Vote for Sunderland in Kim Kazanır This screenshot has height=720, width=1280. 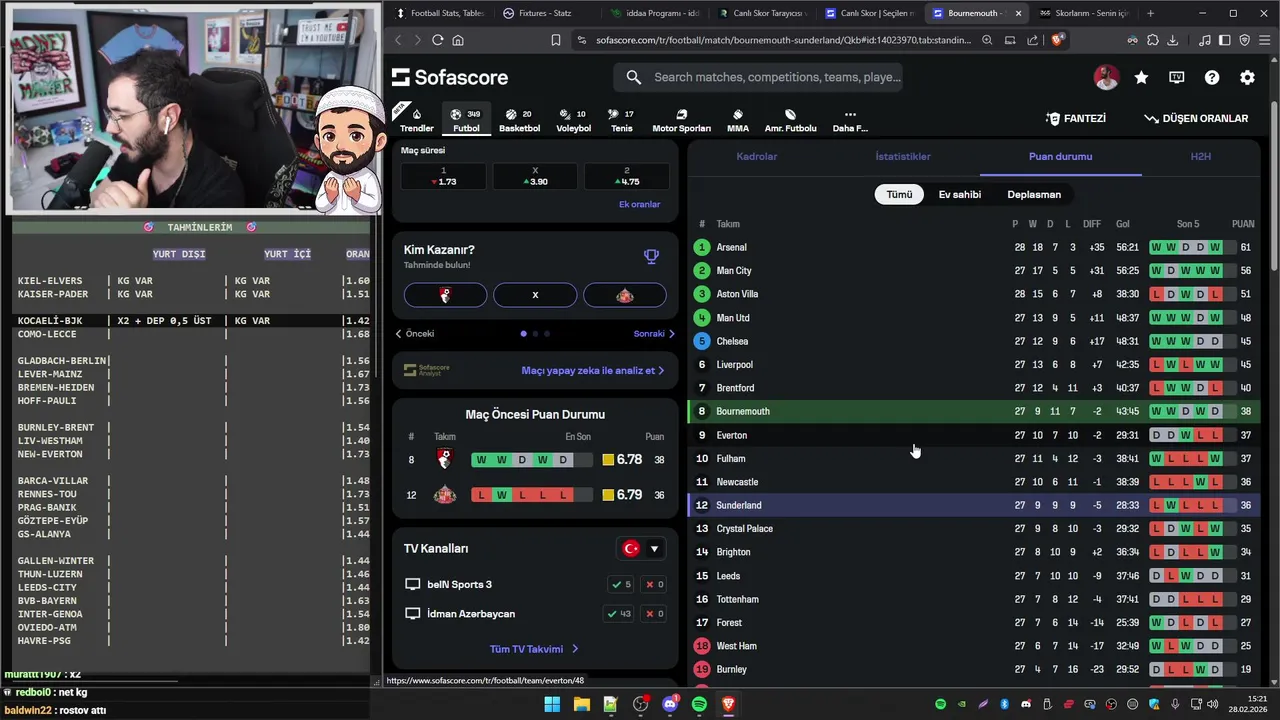(x=625, y=295)
